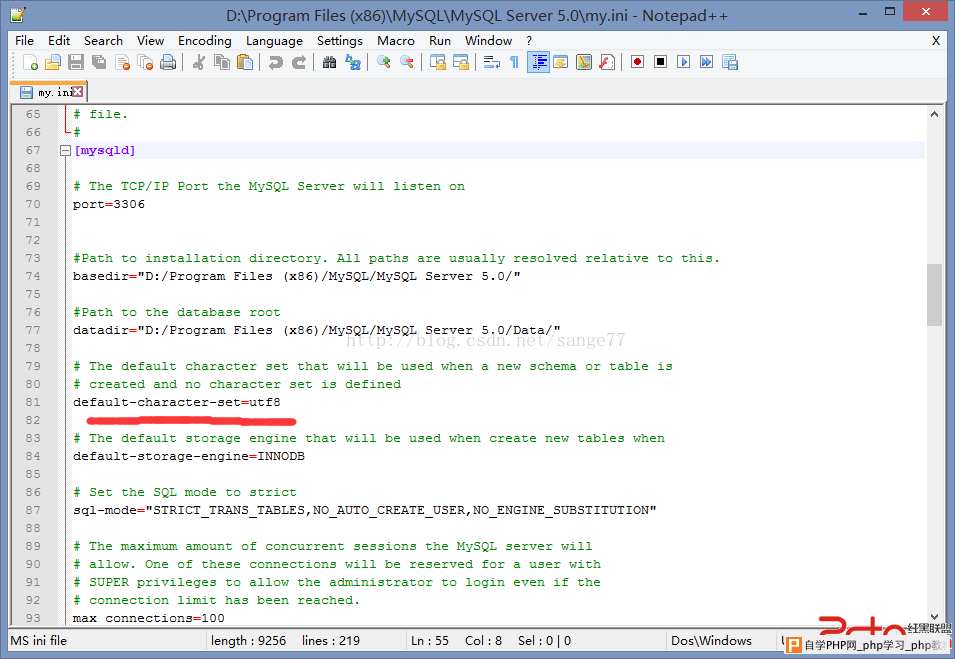Close the my.ini tab with red X
The width and height of the screenshot is (955, 659).
(x=77, y=91)
